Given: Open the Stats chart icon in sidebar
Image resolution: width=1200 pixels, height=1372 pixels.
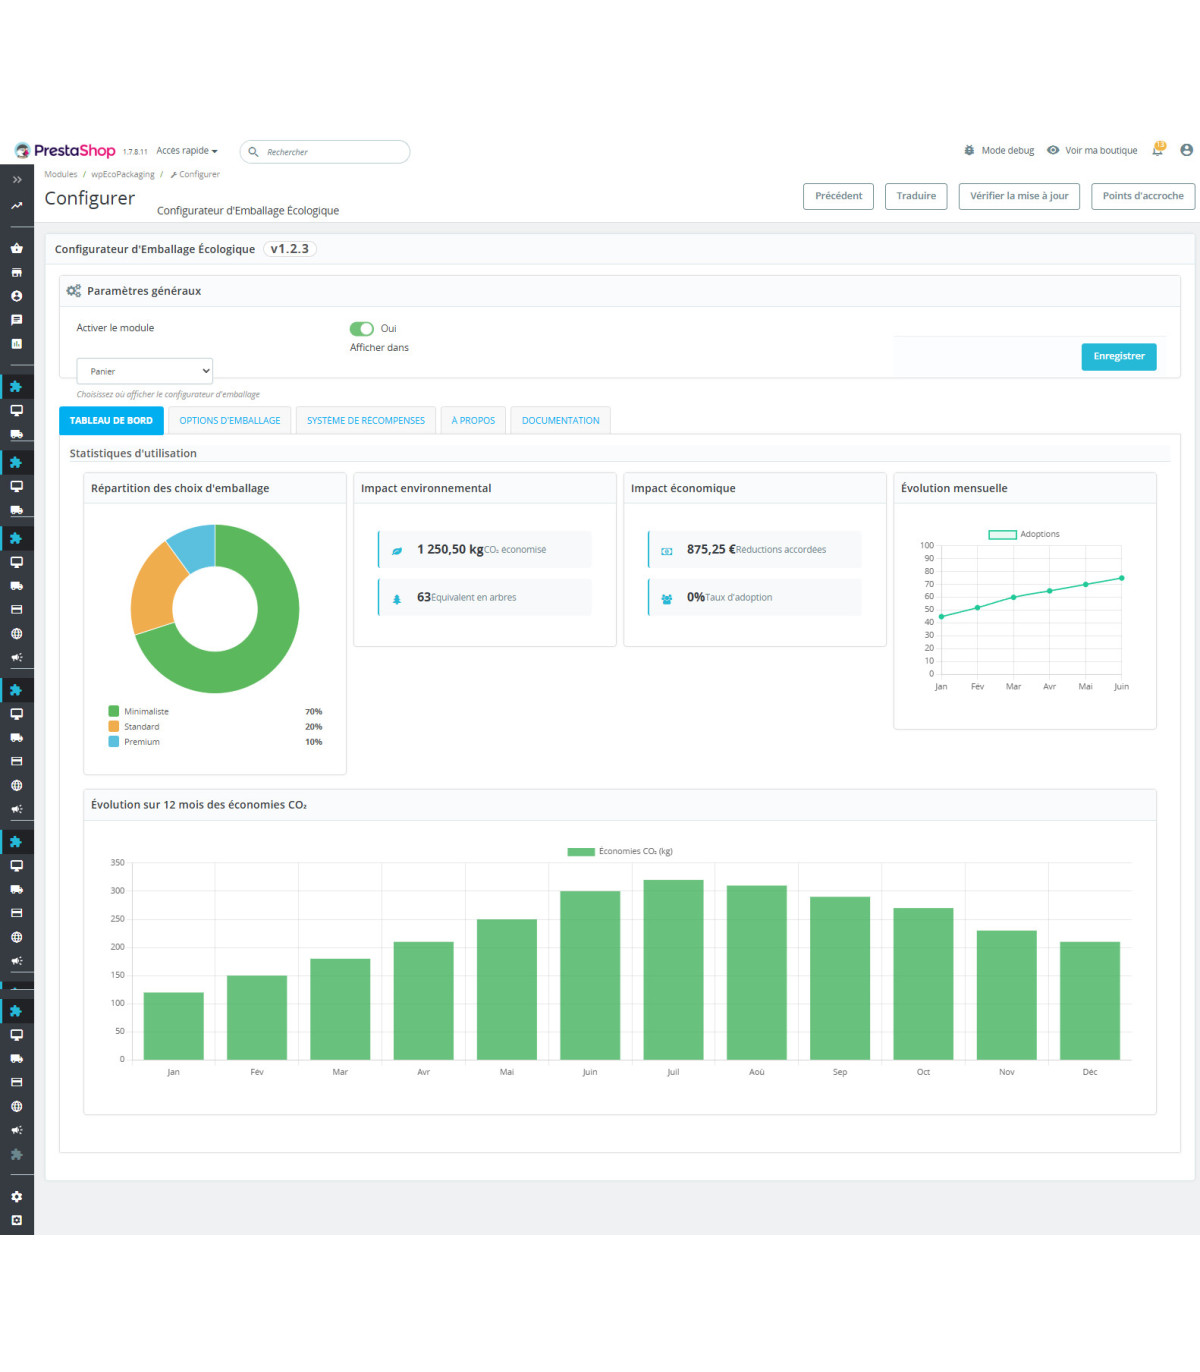Looking at the screenshot, I should 16,344.
